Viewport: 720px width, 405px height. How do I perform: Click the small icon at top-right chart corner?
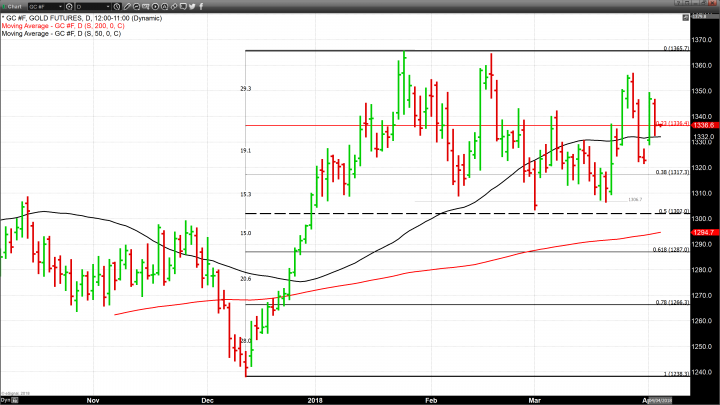click(x=685, y=17)
